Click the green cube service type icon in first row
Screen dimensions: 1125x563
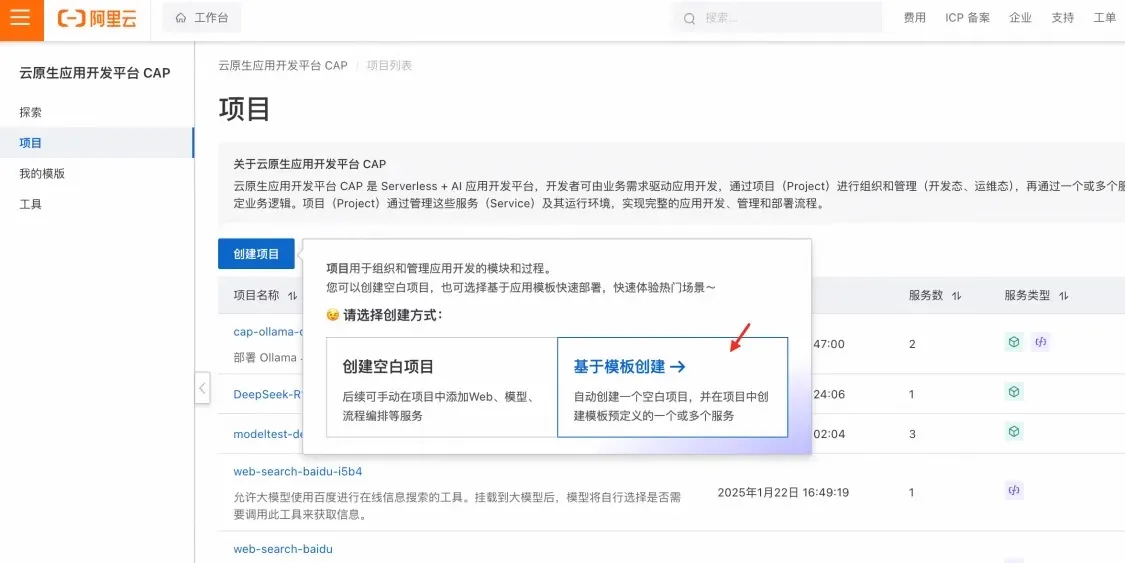point(1013,342)
